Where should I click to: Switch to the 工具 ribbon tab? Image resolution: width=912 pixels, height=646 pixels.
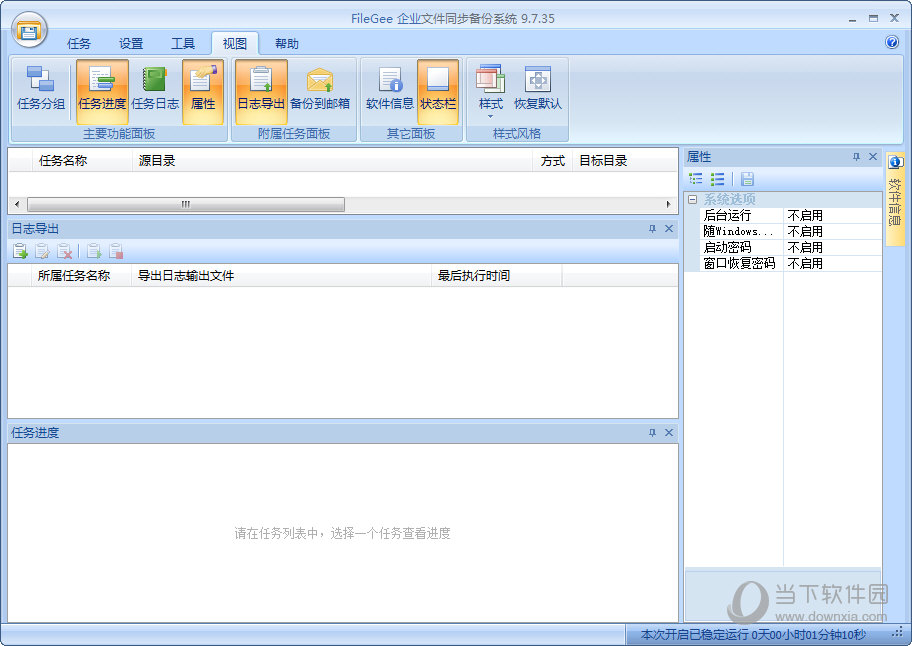(x=183, y=44)
